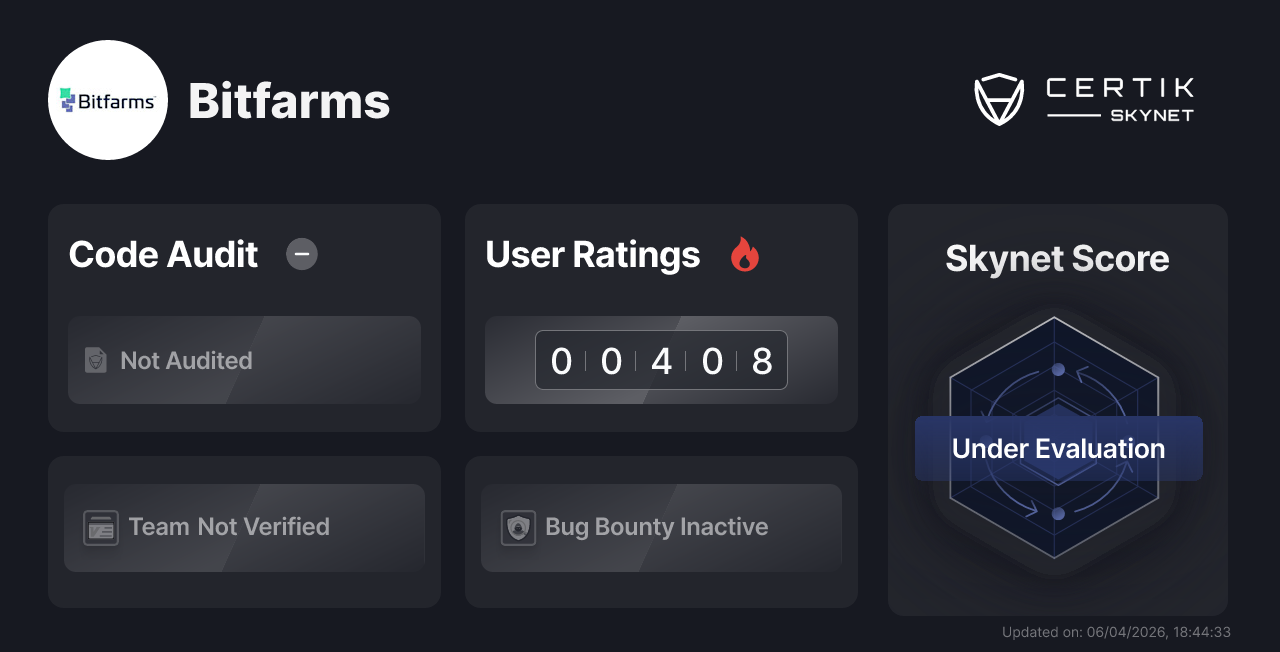Click the shield icon in Bug Bounty Inactive
The width and height of the screenshot is (1280, 652).
[x=517, y=527]
